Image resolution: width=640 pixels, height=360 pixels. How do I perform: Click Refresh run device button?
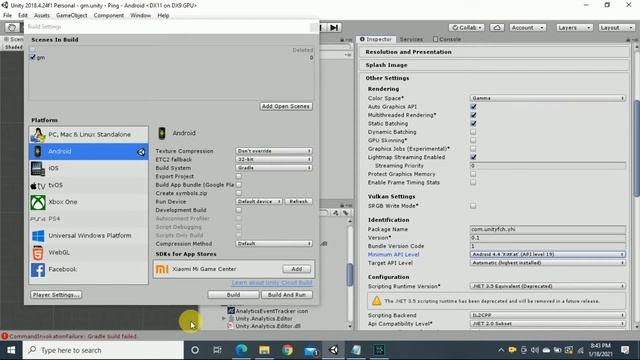pyautogui.click(x=298, y=201)
